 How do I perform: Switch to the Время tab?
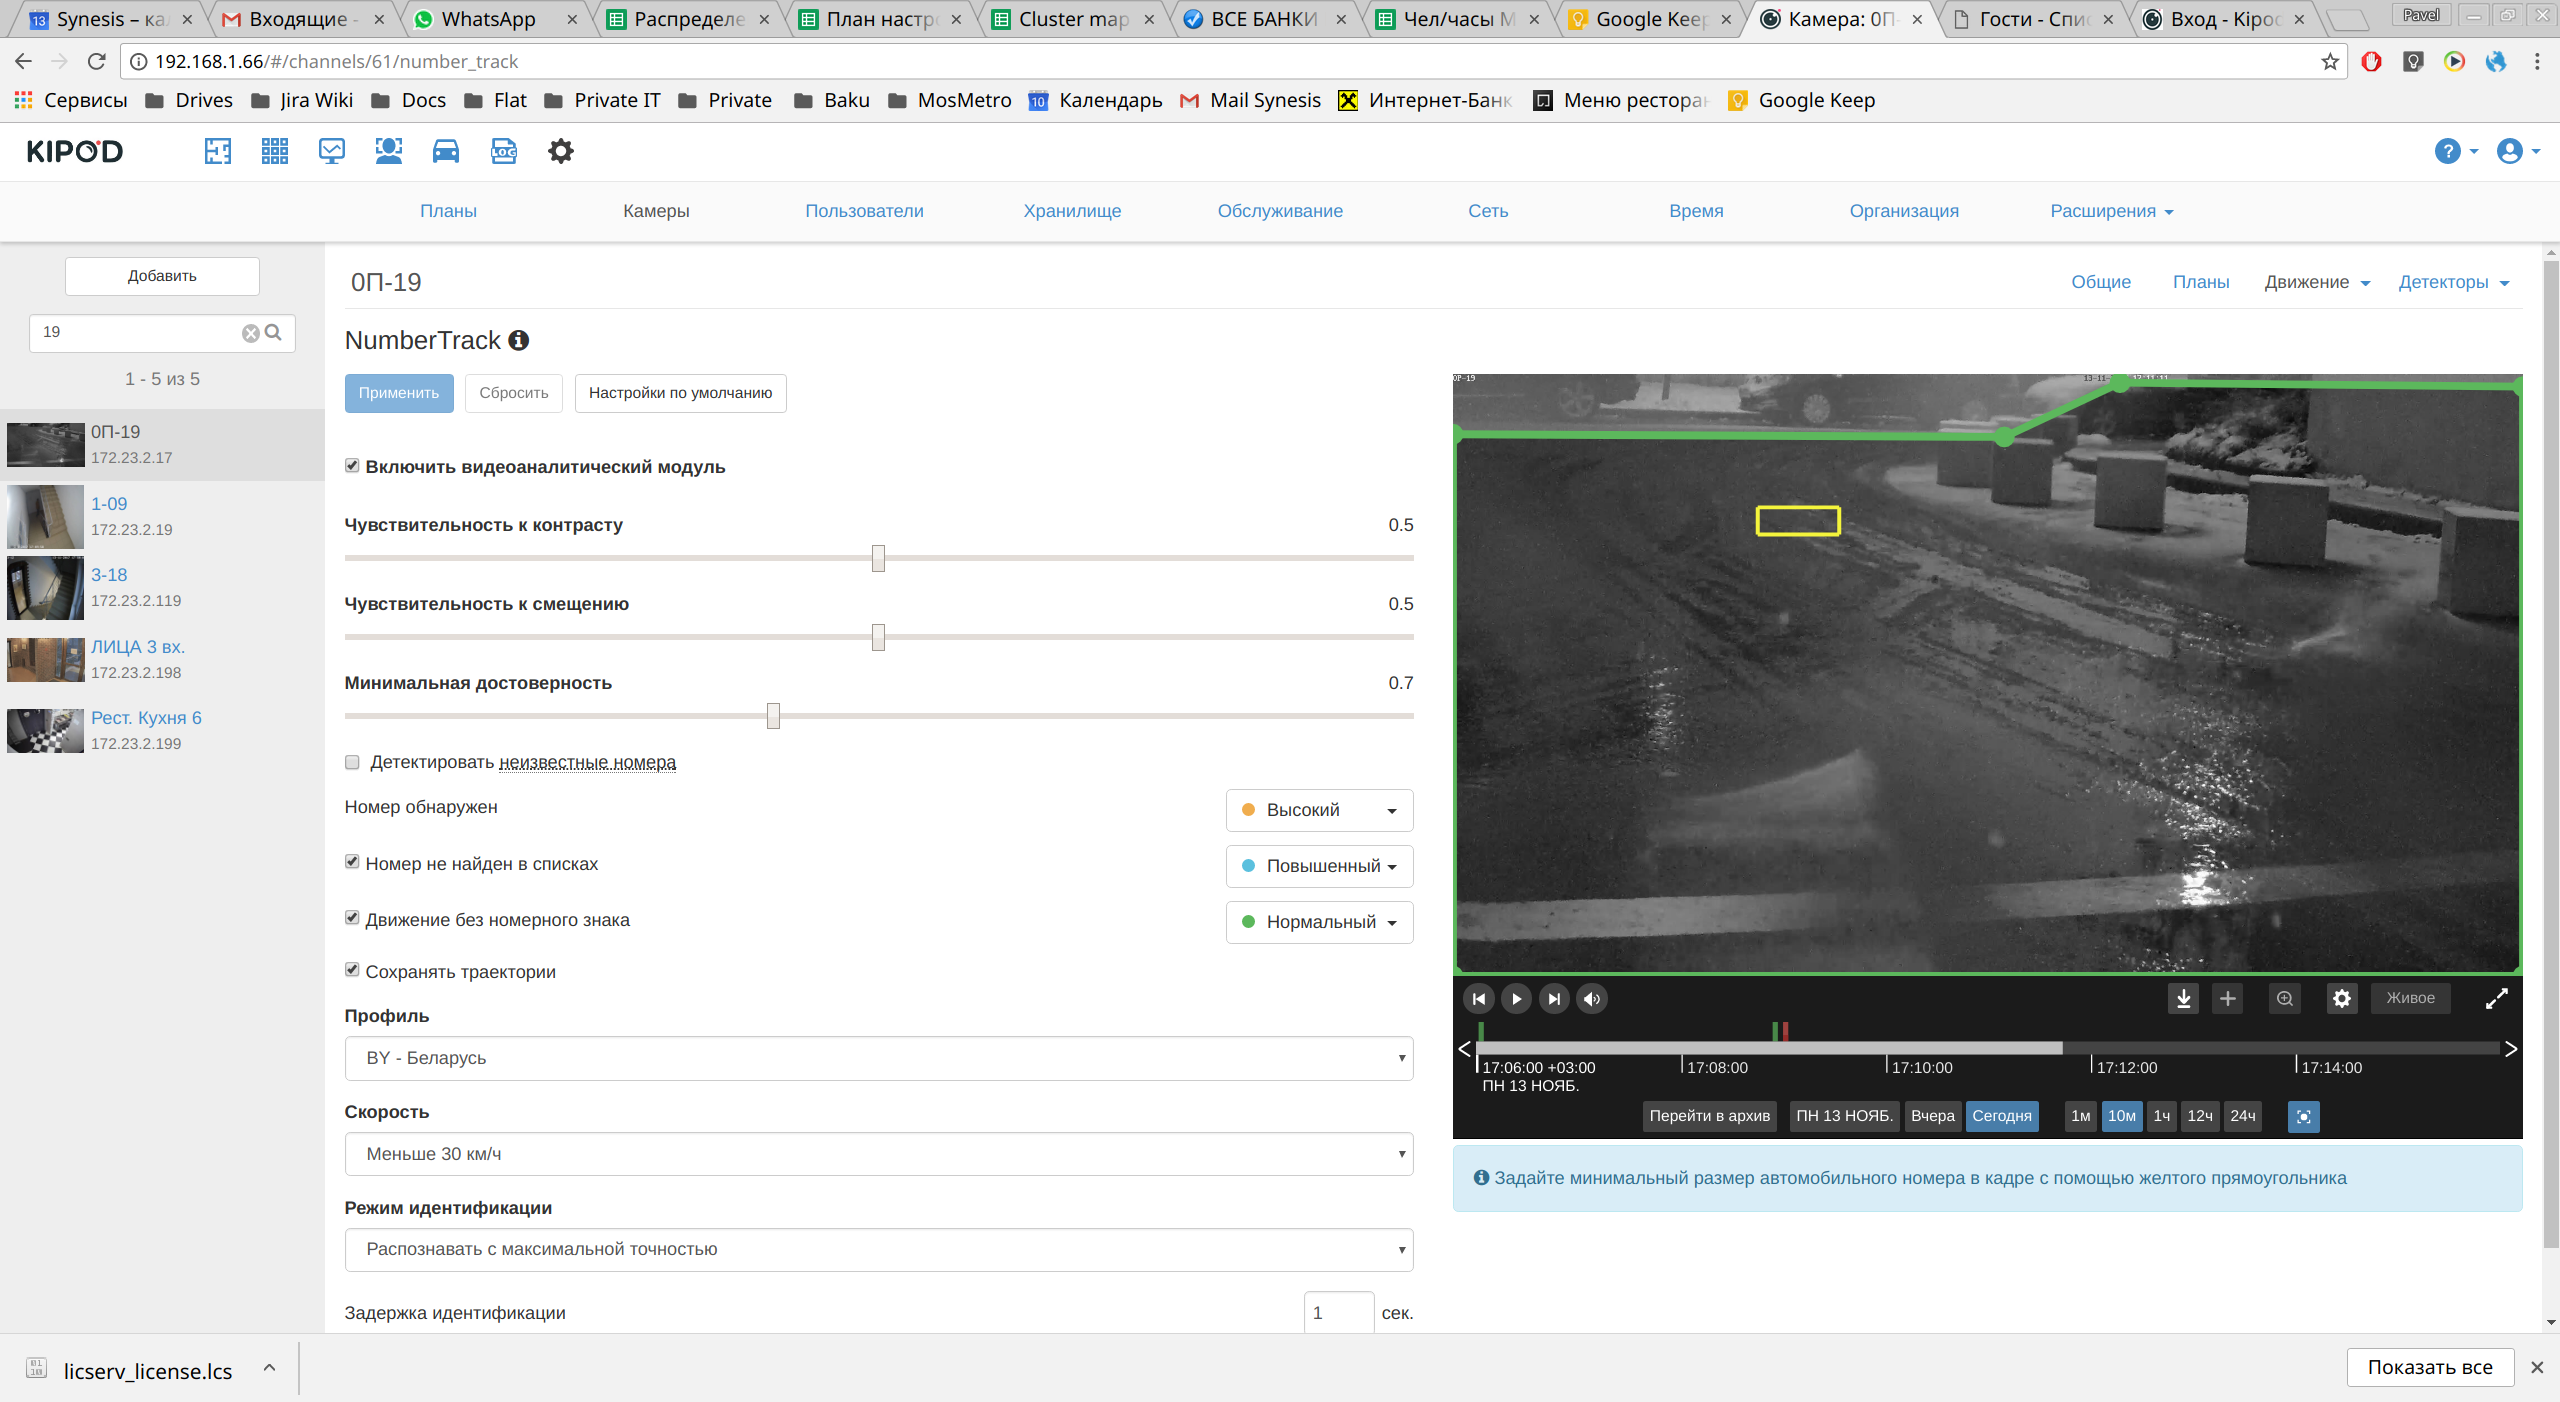tap(1696, 211)
